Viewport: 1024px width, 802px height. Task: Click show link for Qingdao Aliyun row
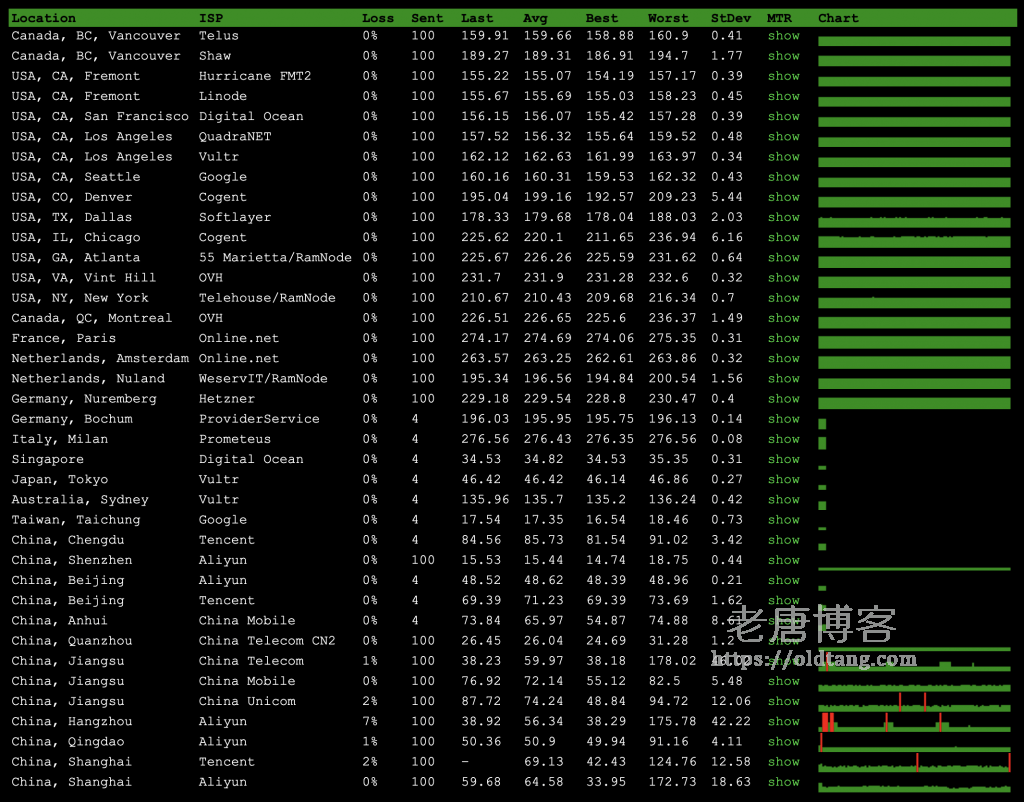click(x=783, y=742)
